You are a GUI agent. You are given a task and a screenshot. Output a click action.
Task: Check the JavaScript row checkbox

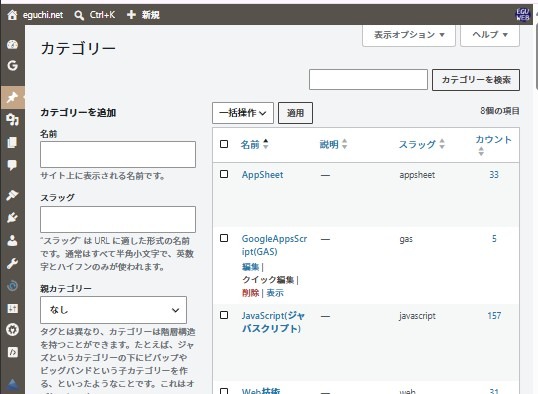click(224, 315)
